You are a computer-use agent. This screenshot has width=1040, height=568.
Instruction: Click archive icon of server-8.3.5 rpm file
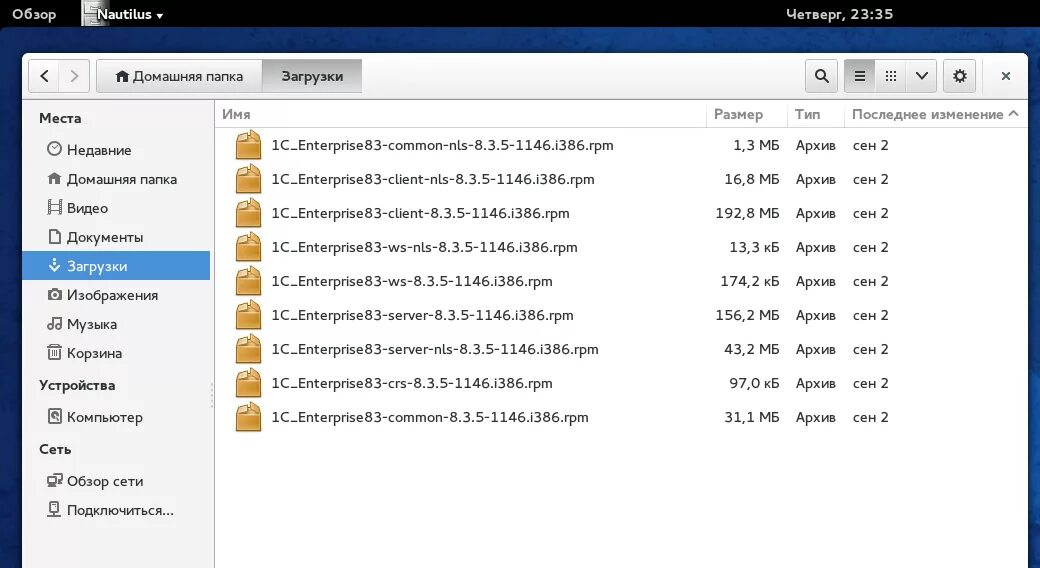point(249,315)
